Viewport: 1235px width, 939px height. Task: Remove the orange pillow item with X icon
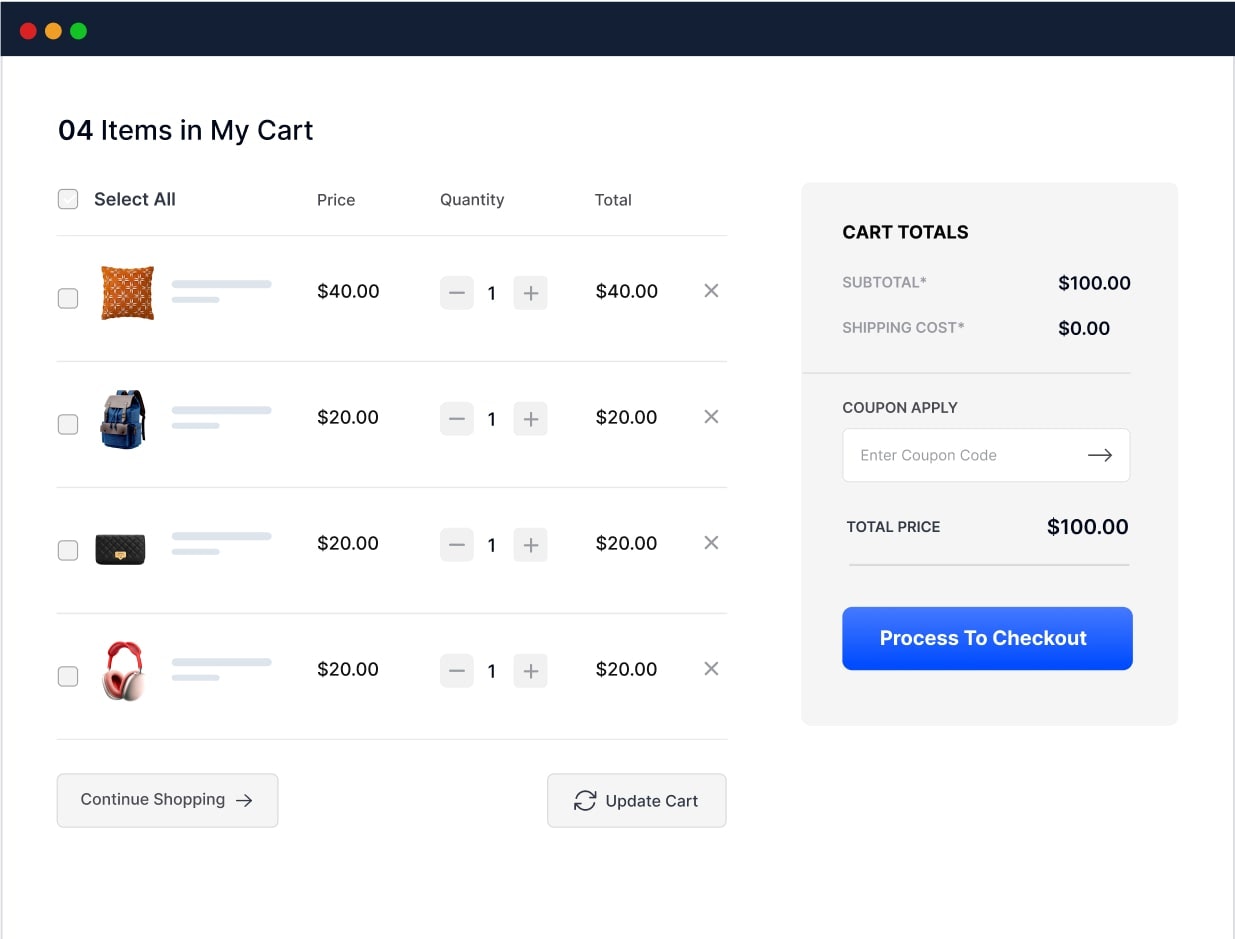pos(711,291)
